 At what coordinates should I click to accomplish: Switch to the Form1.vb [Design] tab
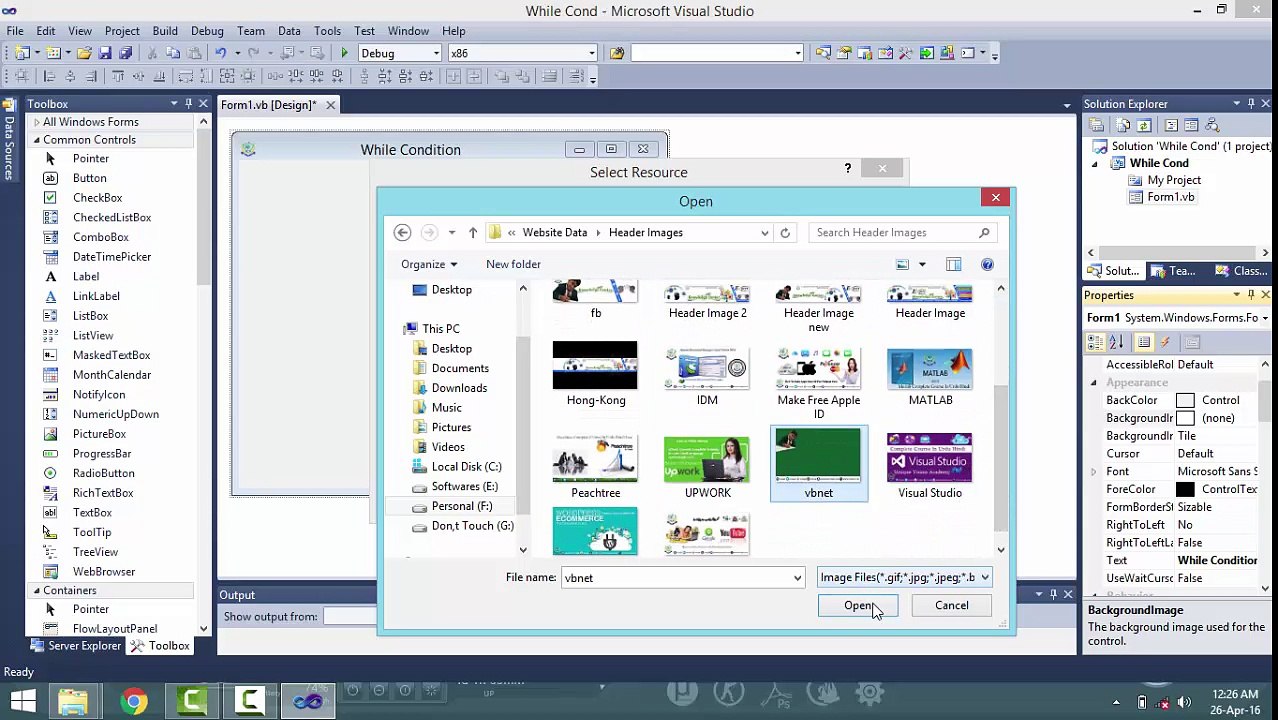[268, 105]
